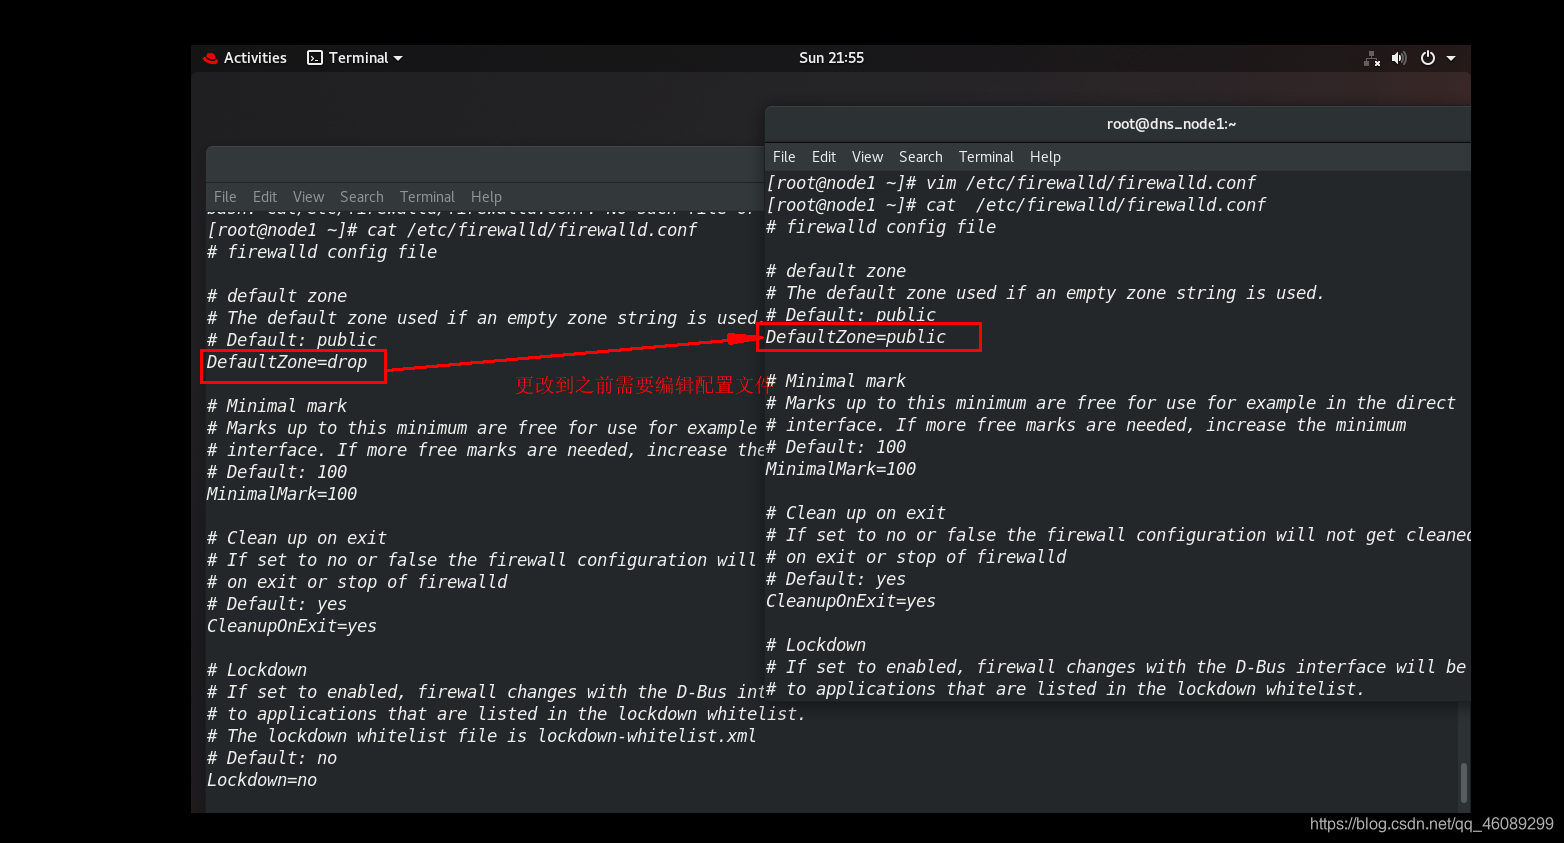The width and height of the screenshot is (1564, 843).
Task: Open Search menu in front terminal
Action: click(920, 157)
